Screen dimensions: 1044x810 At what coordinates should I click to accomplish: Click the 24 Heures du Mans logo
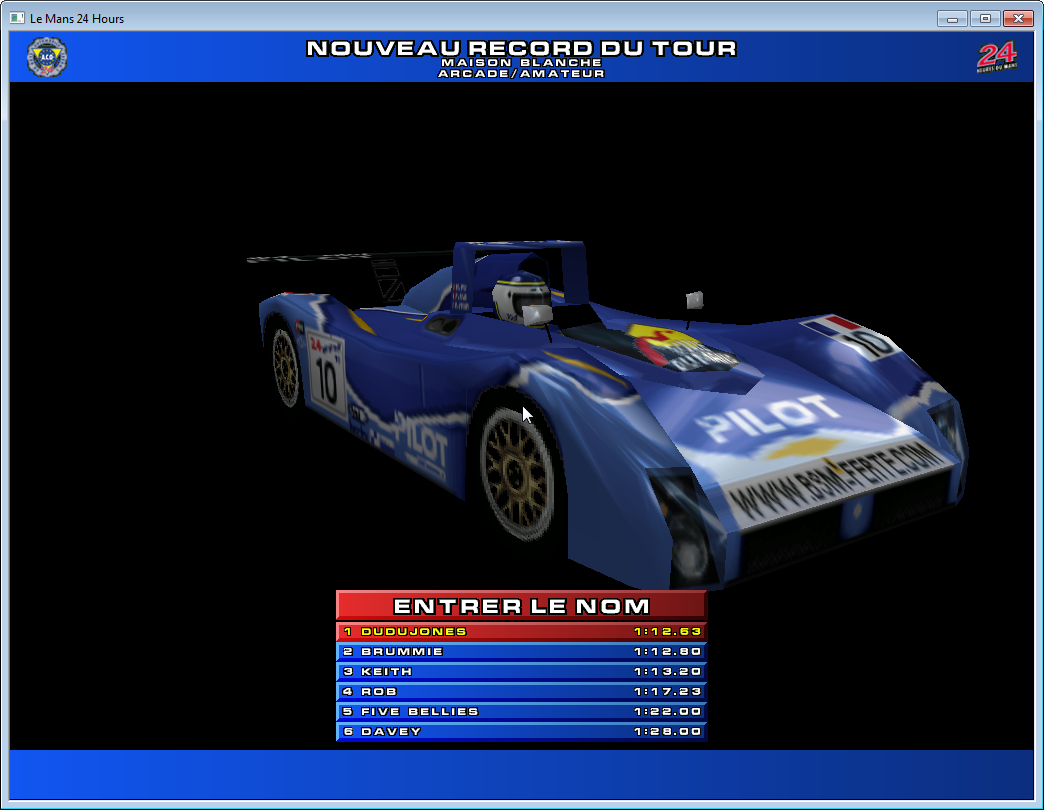point(997,57)
